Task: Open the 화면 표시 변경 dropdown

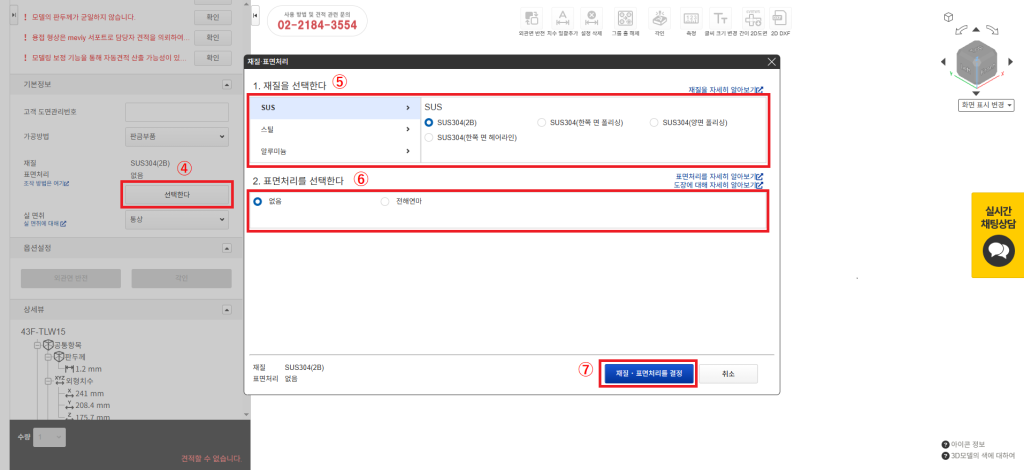Action: click(986, 105)
